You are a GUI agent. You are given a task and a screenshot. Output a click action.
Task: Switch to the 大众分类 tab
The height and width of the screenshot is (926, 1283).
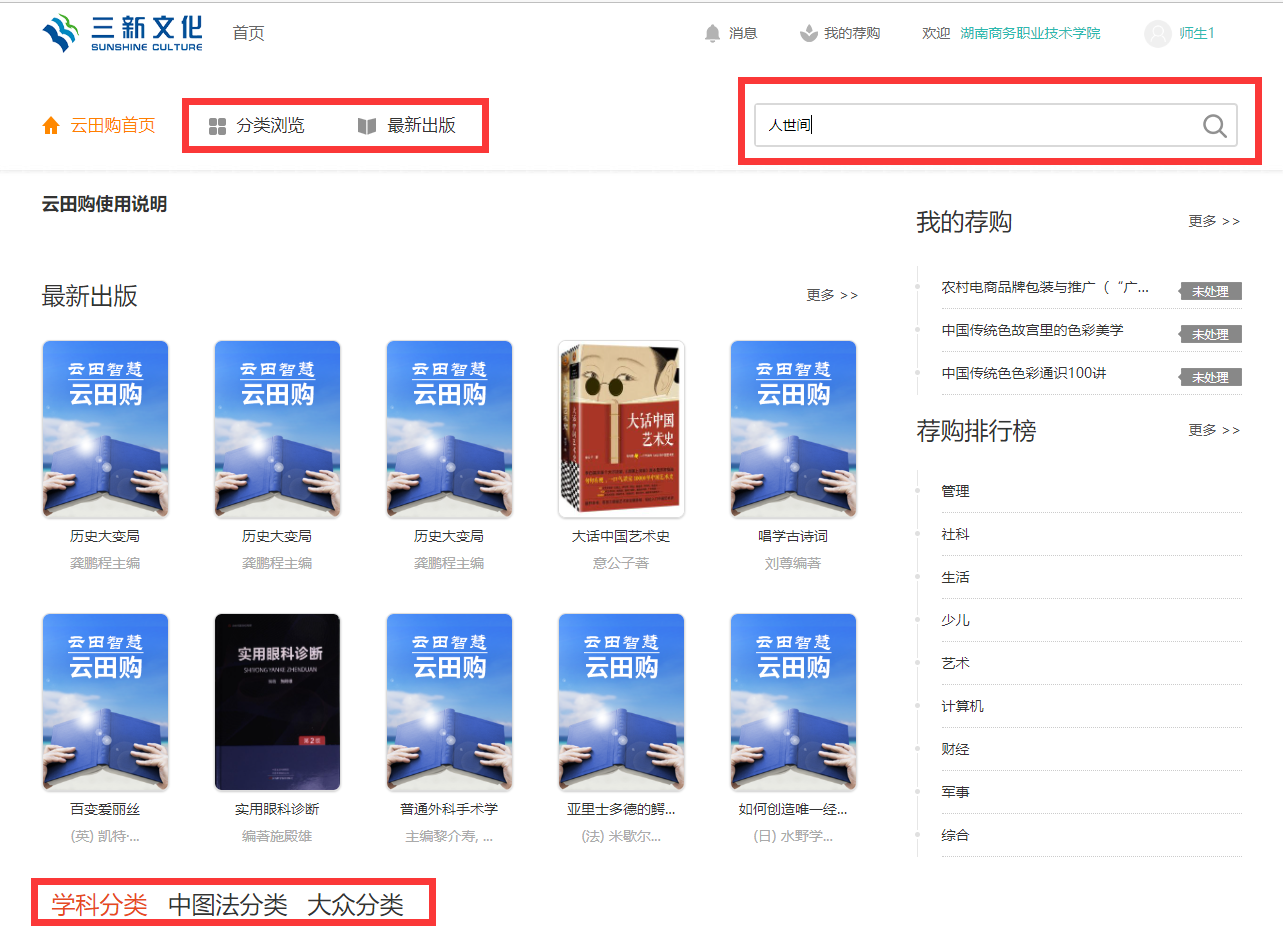coord(355,905)
